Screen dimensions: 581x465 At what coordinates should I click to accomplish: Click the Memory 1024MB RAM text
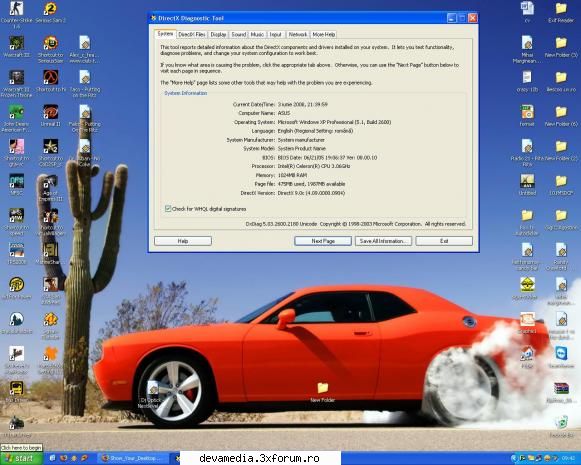(x=292, y=175)
